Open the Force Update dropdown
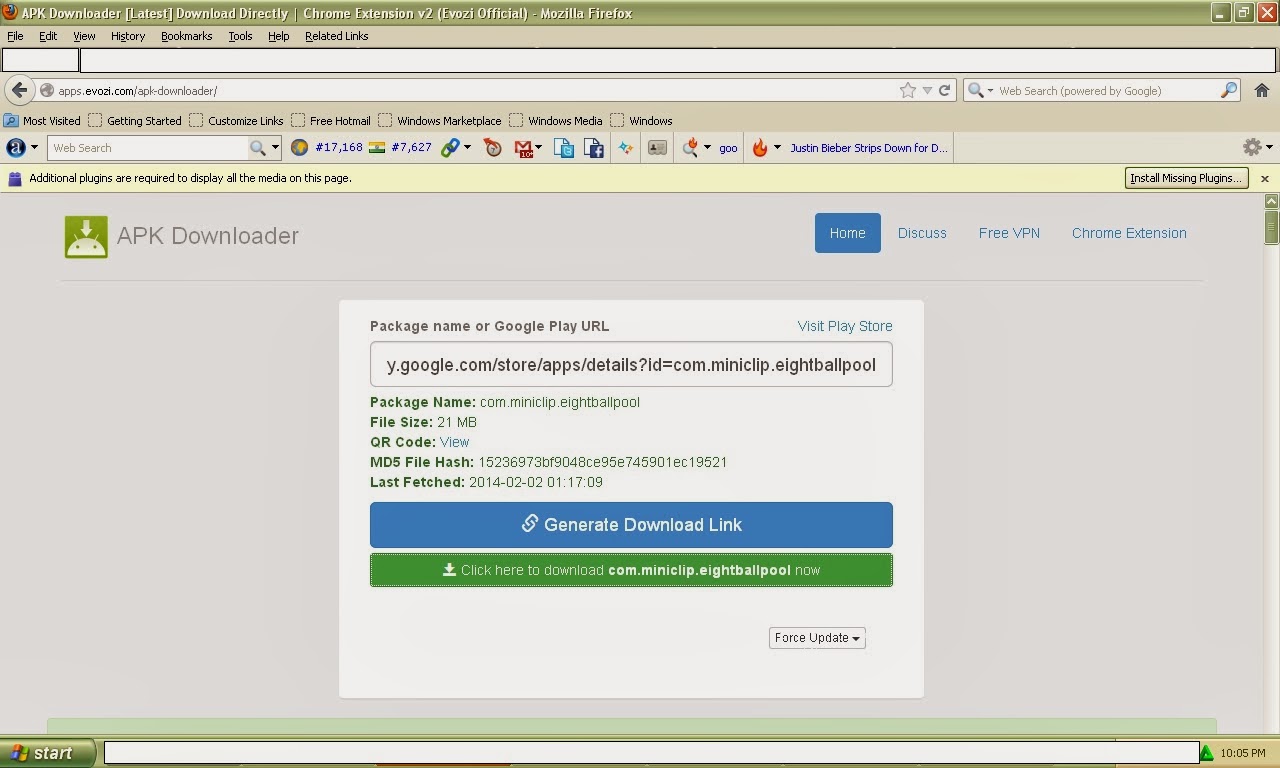Viewport: 1280px width, 768px height. [817, 638]
